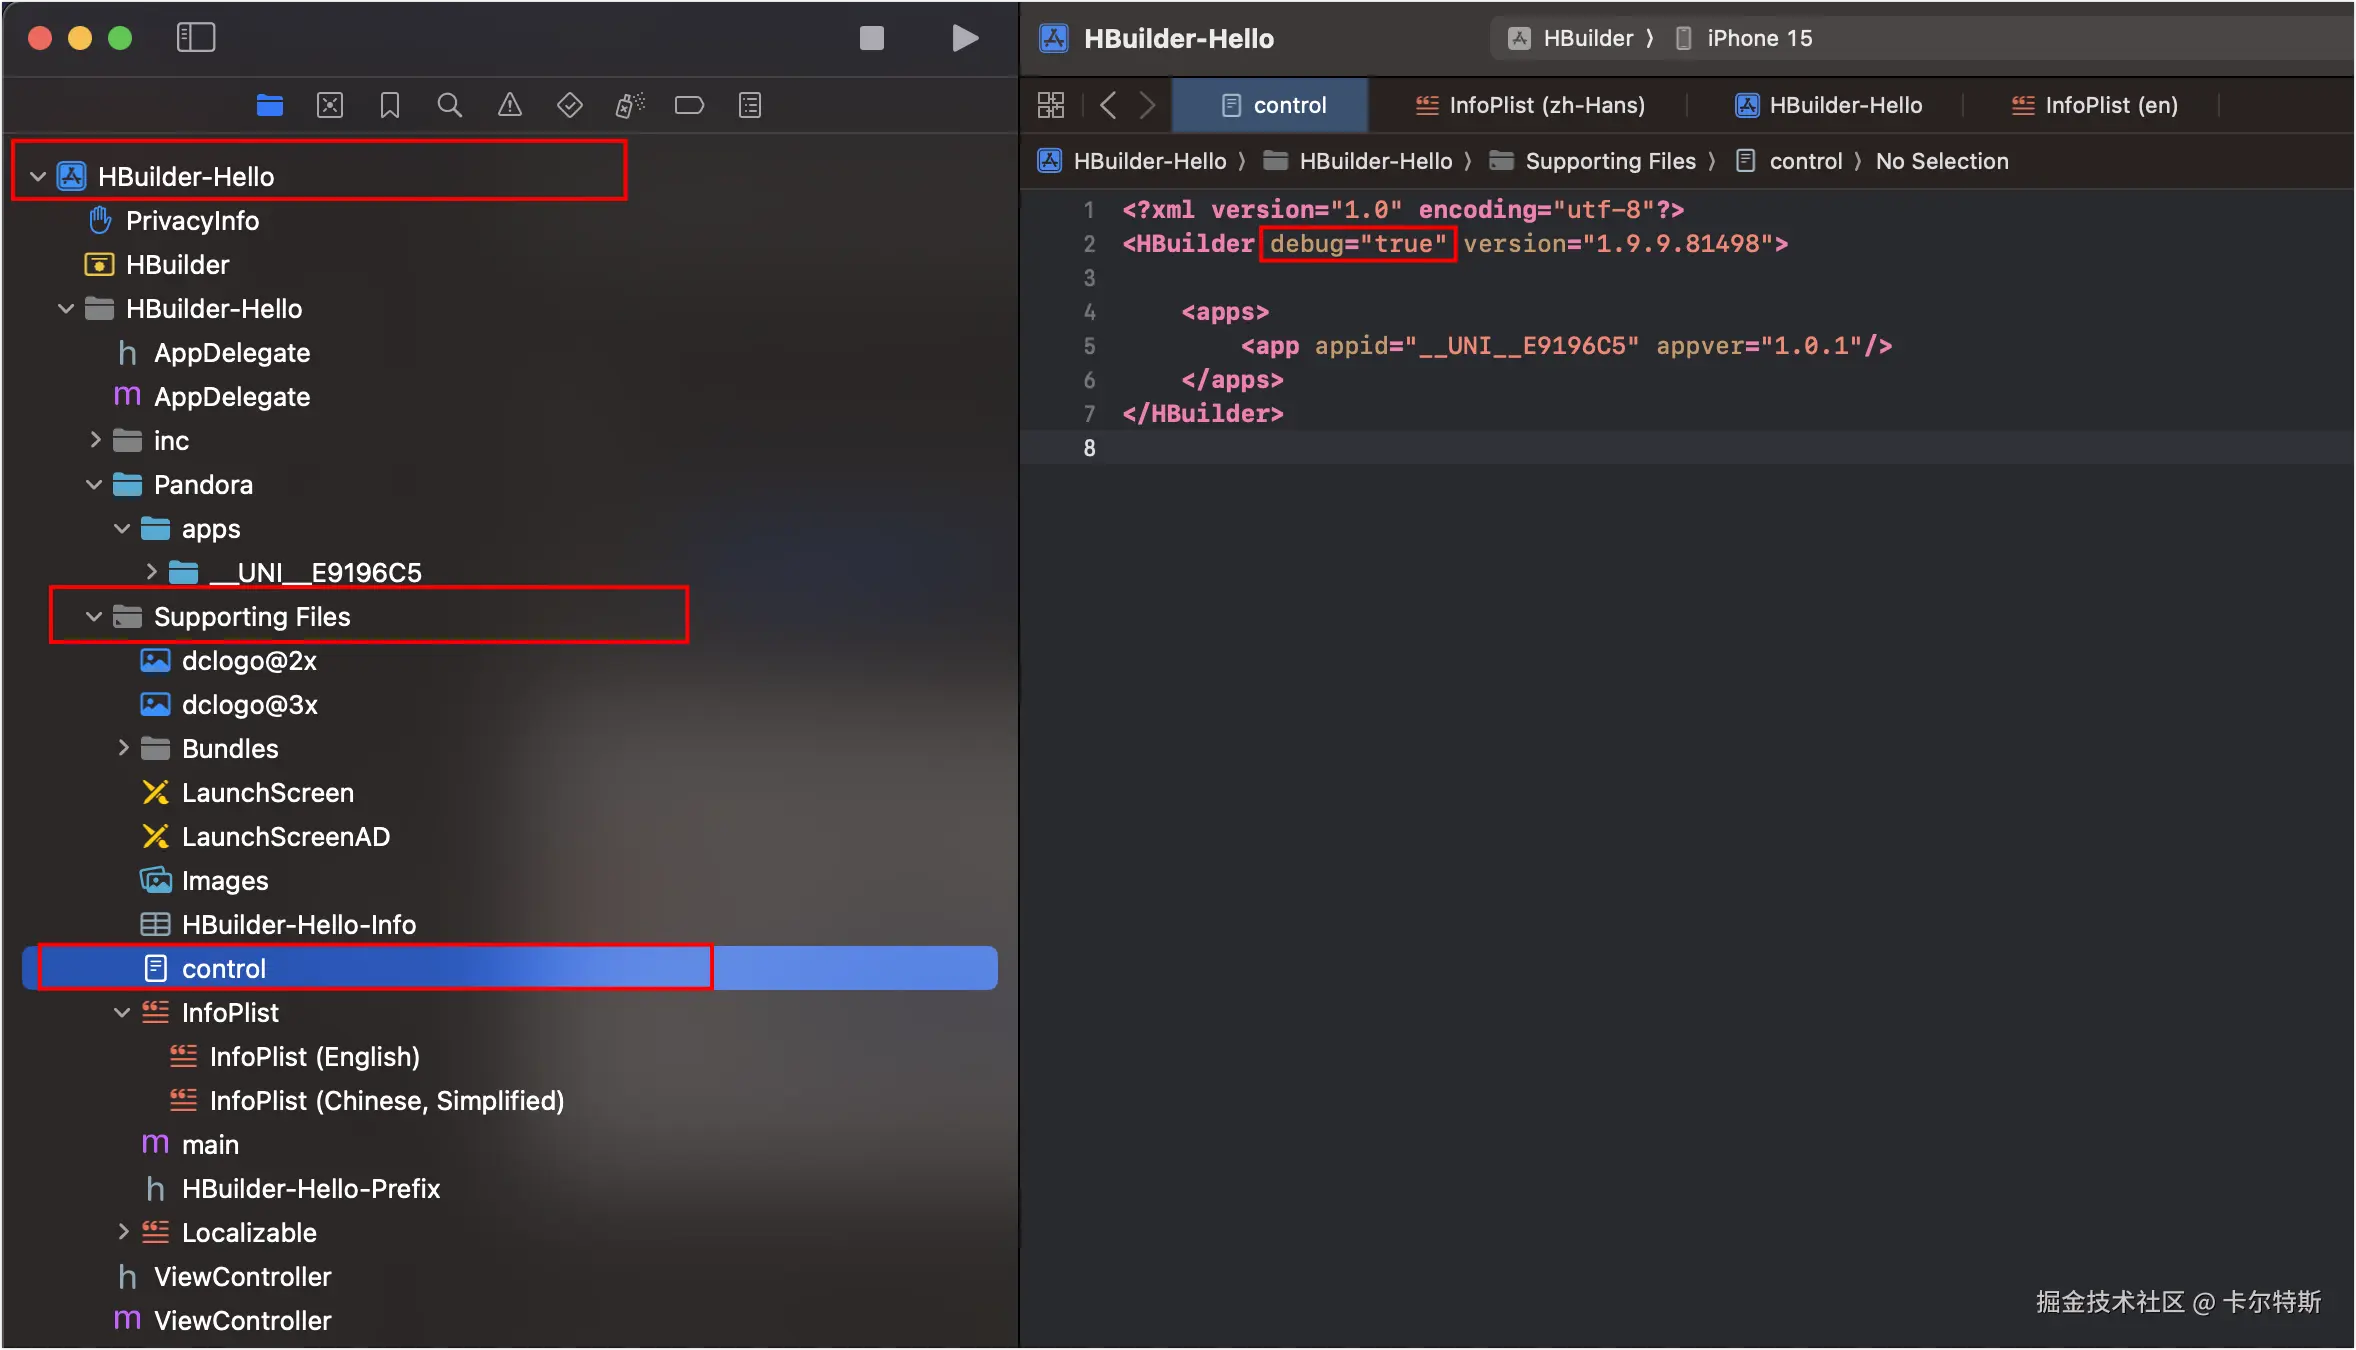Show the Issue navigator warning icon

tap(510, 105)
